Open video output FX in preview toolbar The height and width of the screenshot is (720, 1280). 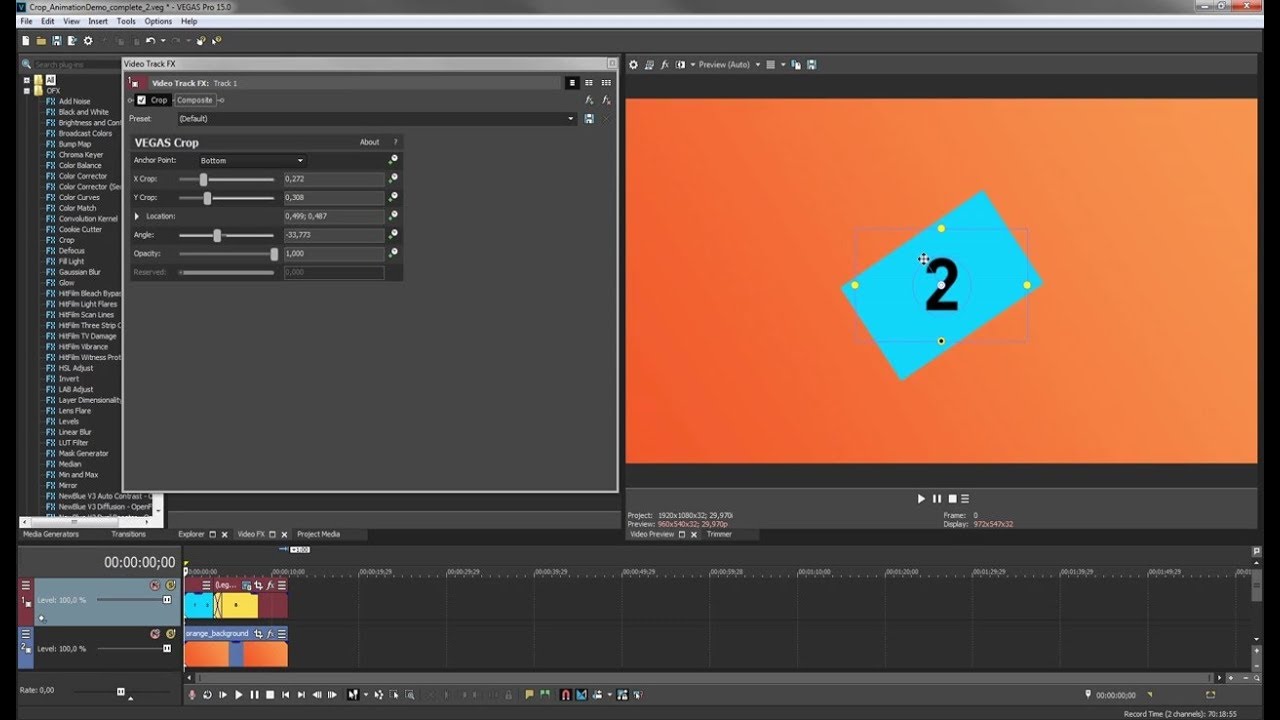[x=665, y=64]
